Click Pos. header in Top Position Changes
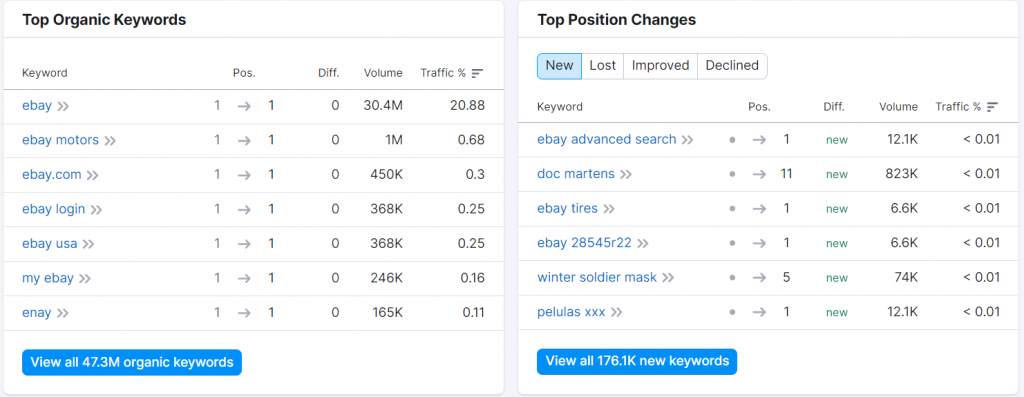This screenshot has height=397, width=1024. 760,107
